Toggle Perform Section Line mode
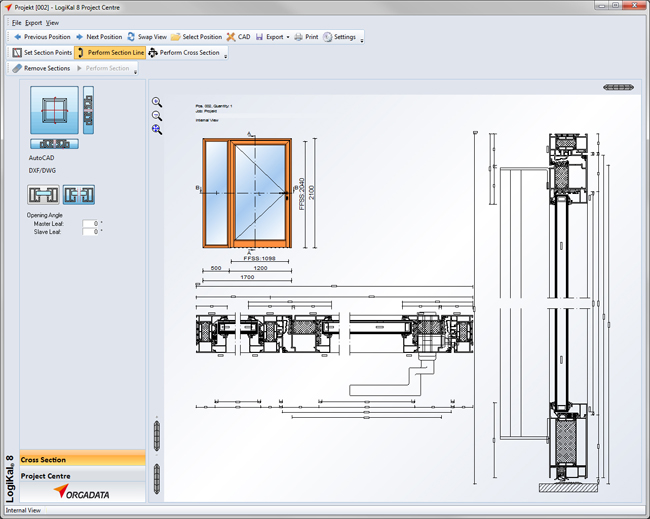650x519 pixels. [110, 53]
